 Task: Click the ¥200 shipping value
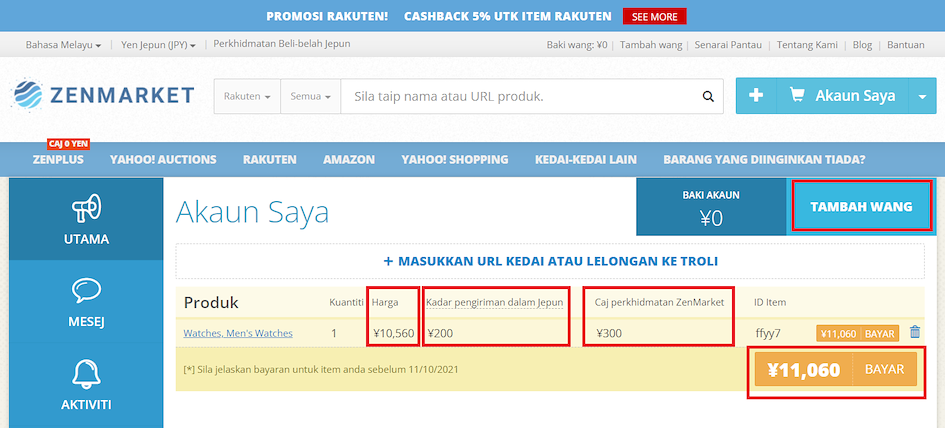tap(441, 333)
